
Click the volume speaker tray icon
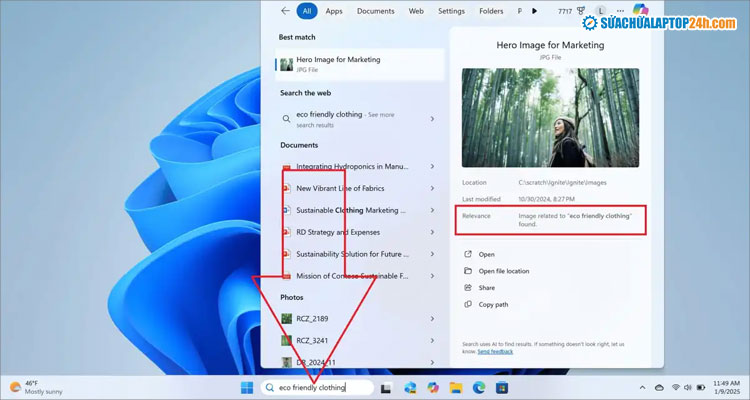click(x=688, y=388)
